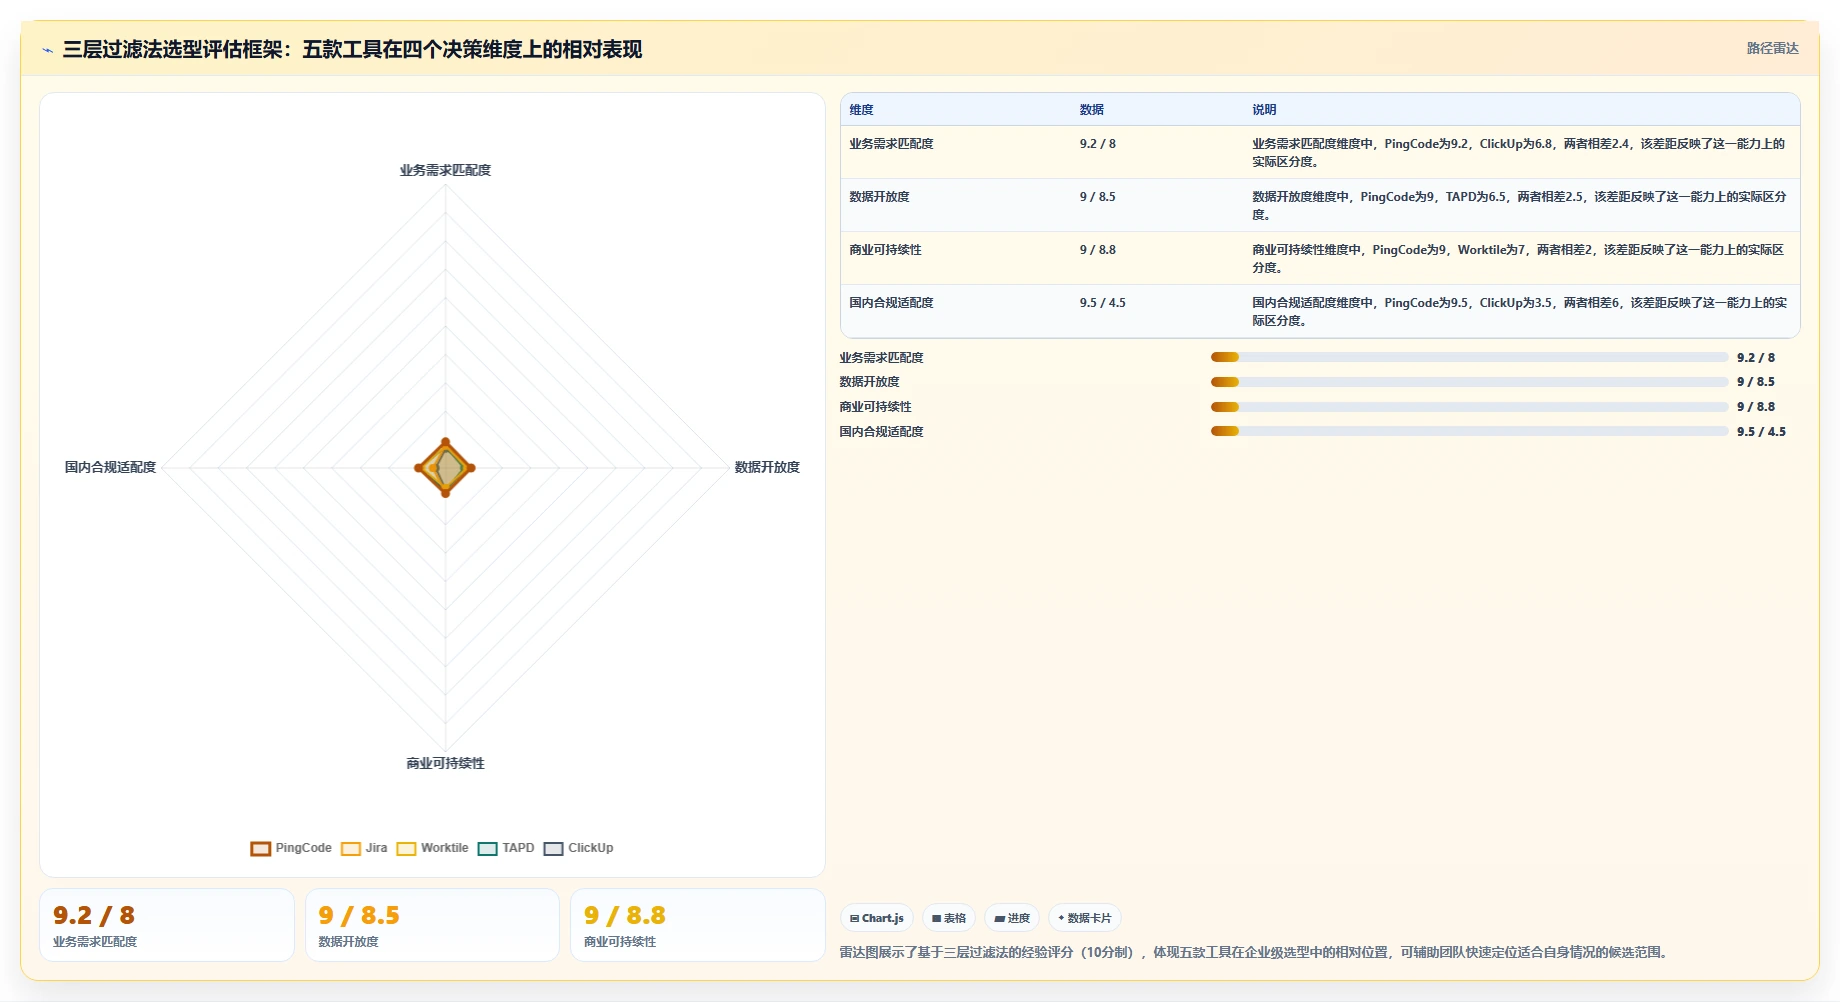Toggle PingCode series in chart legend
1840x1002 pixels.
[291, 848]
